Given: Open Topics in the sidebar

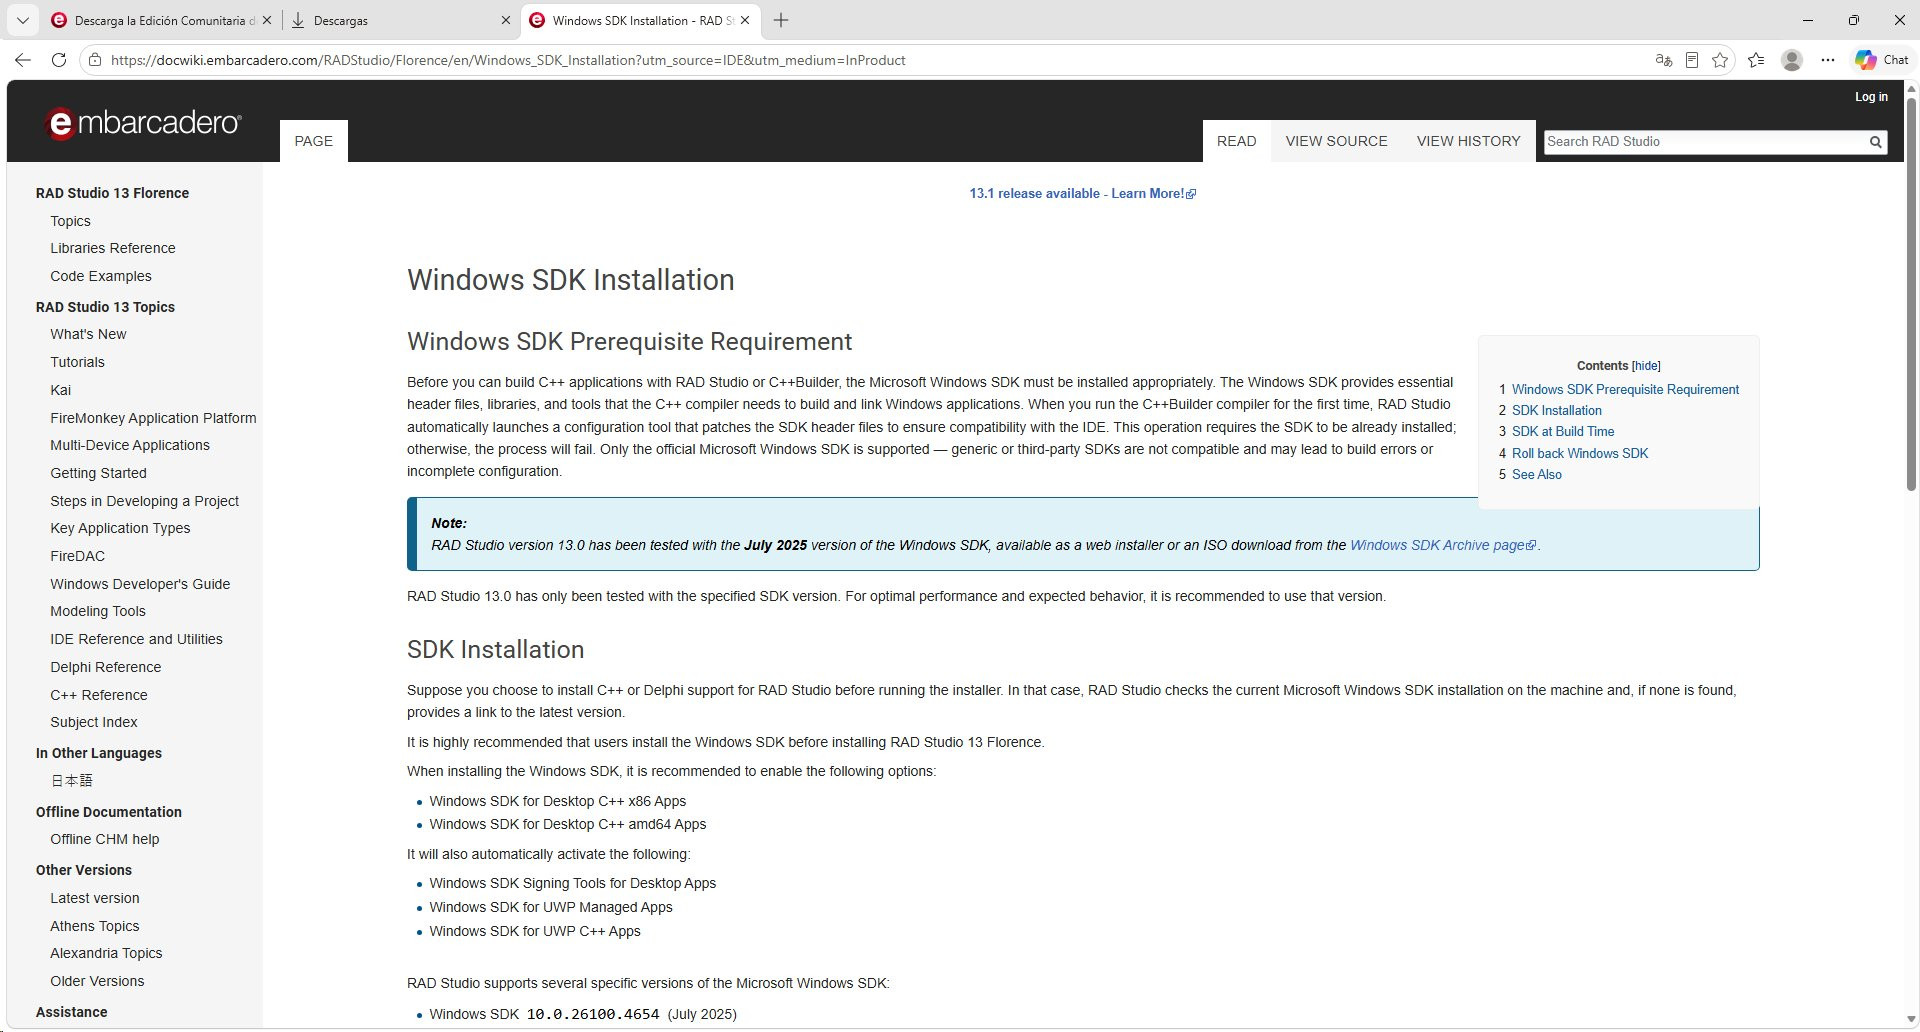Looking at the screenshot, I should pos(71,221).
